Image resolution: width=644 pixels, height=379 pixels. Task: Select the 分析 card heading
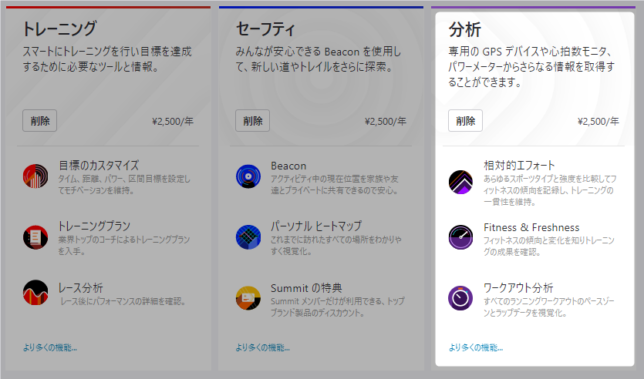pyautogui.click(x=465, y=30)
